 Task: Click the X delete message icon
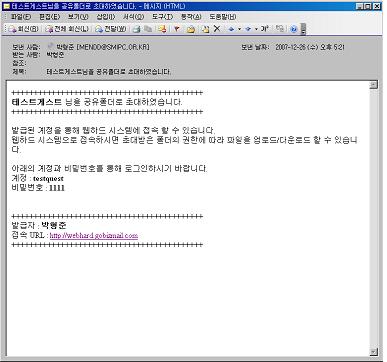pyautogui.click(x=217, y=29)
